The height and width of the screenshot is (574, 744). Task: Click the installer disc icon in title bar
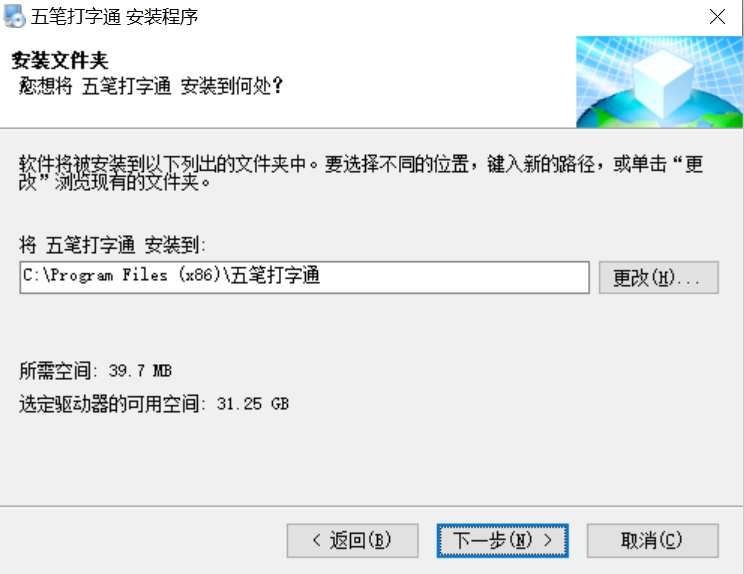(x=14, y=16)
